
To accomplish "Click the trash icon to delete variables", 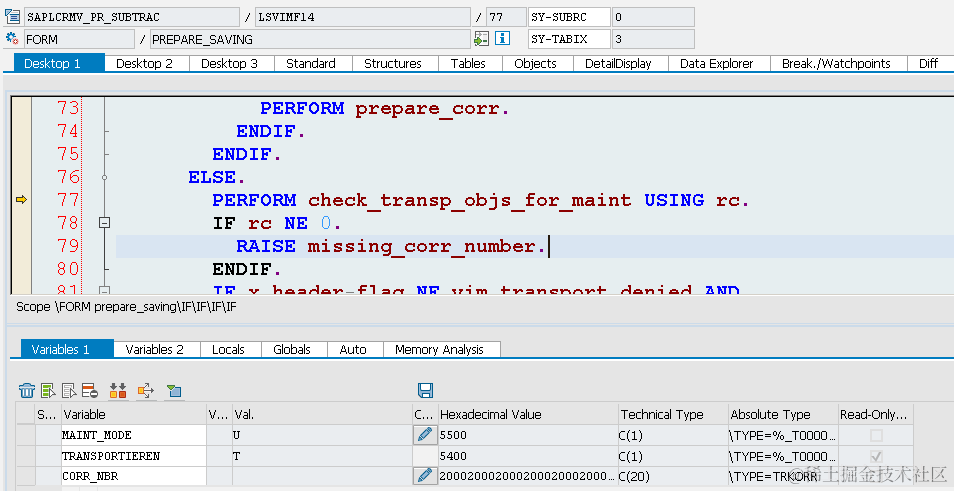I will [x=27, y=391].
